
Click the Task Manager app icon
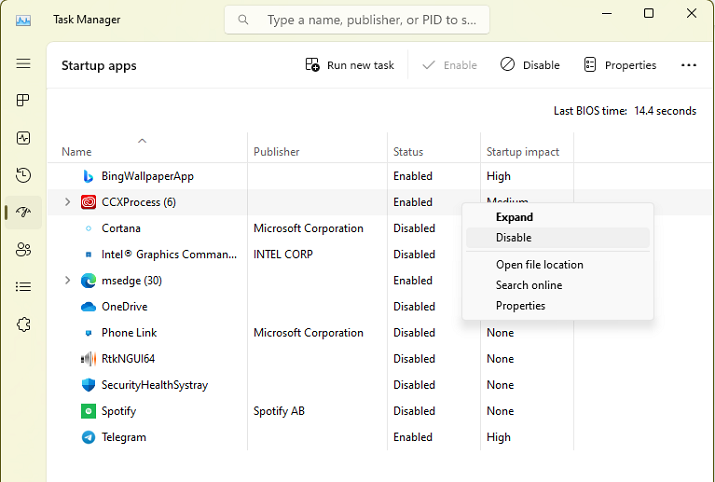pos(23,20)
